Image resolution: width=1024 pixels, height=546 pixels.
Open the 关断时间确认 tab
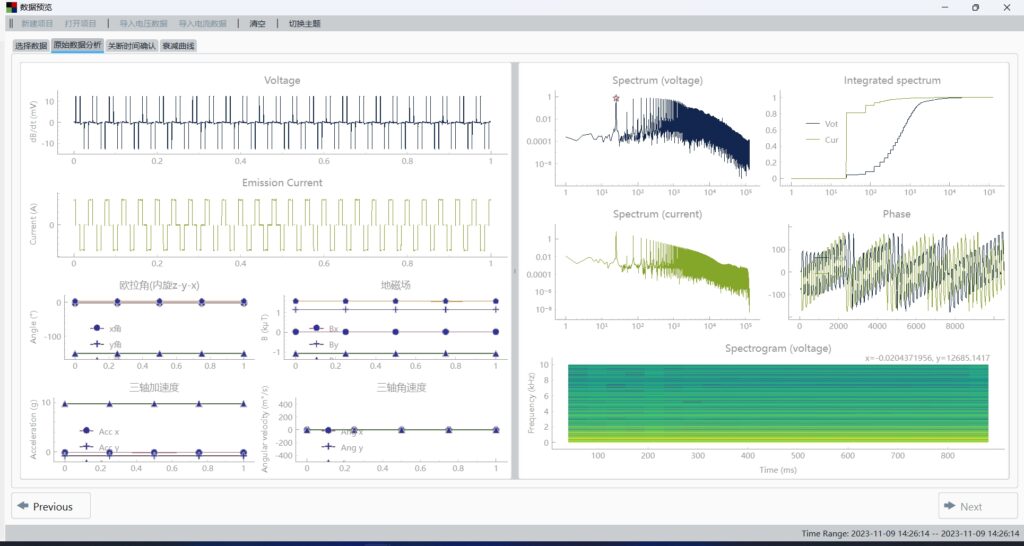pyautogui.click(x=132, y=46)
